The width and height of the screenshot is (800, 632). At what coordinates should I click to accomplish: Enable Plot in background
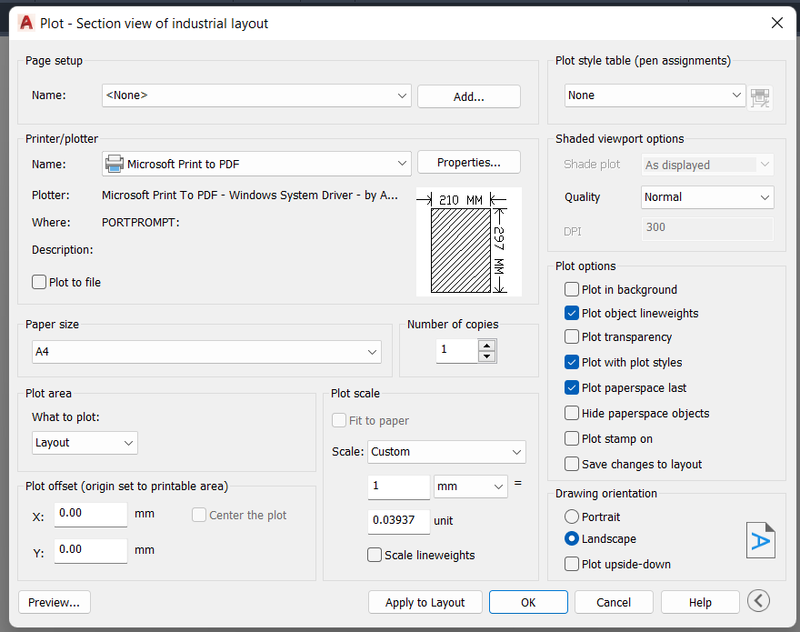[571, 290]
